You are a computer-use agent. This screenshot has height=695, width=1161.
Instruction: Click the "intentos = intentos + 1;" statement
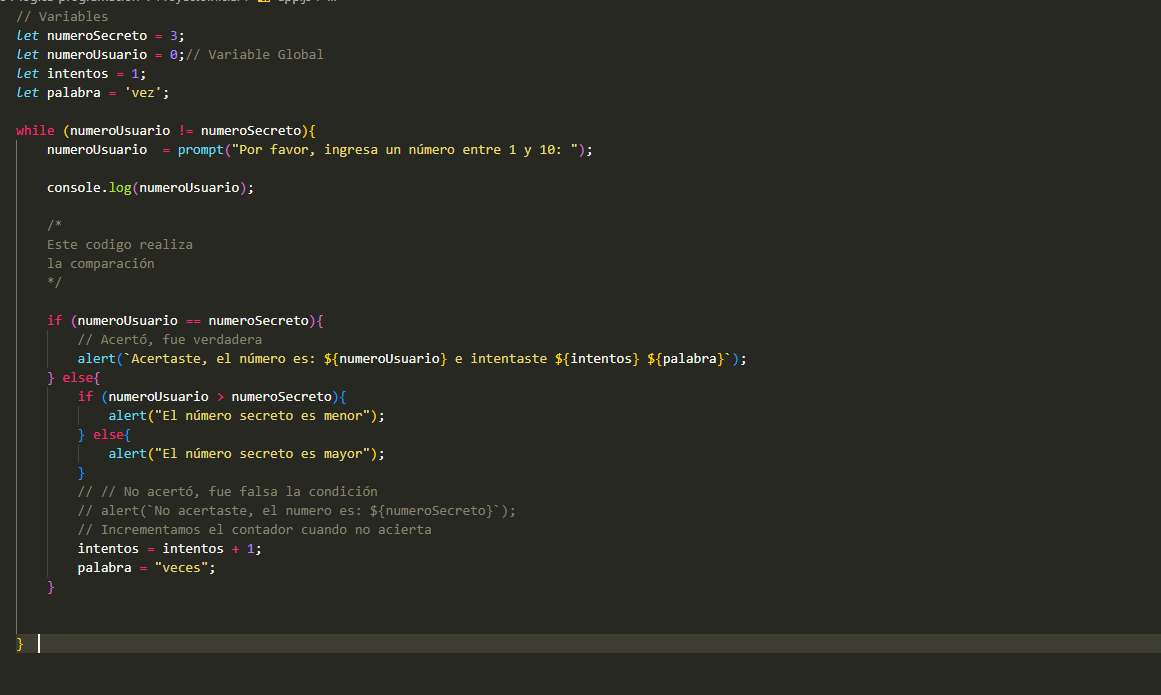[170, 548]
